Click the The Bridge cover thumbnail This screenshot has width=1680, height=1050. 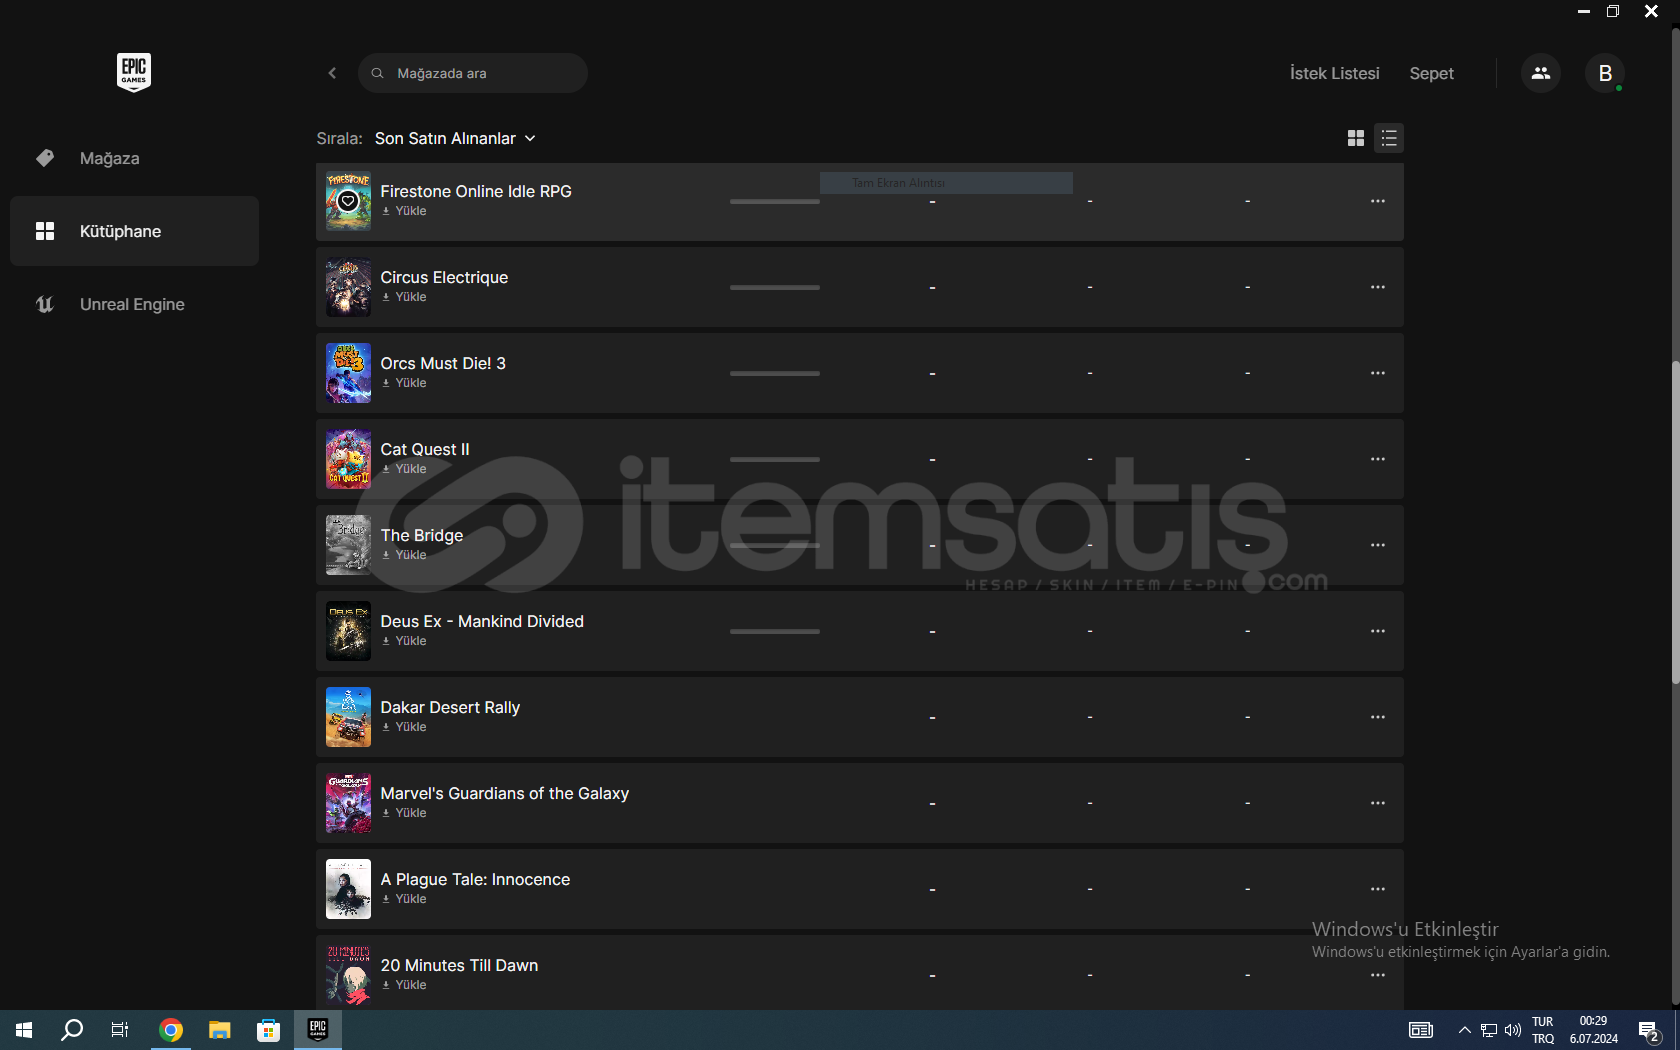pos(348,545)
